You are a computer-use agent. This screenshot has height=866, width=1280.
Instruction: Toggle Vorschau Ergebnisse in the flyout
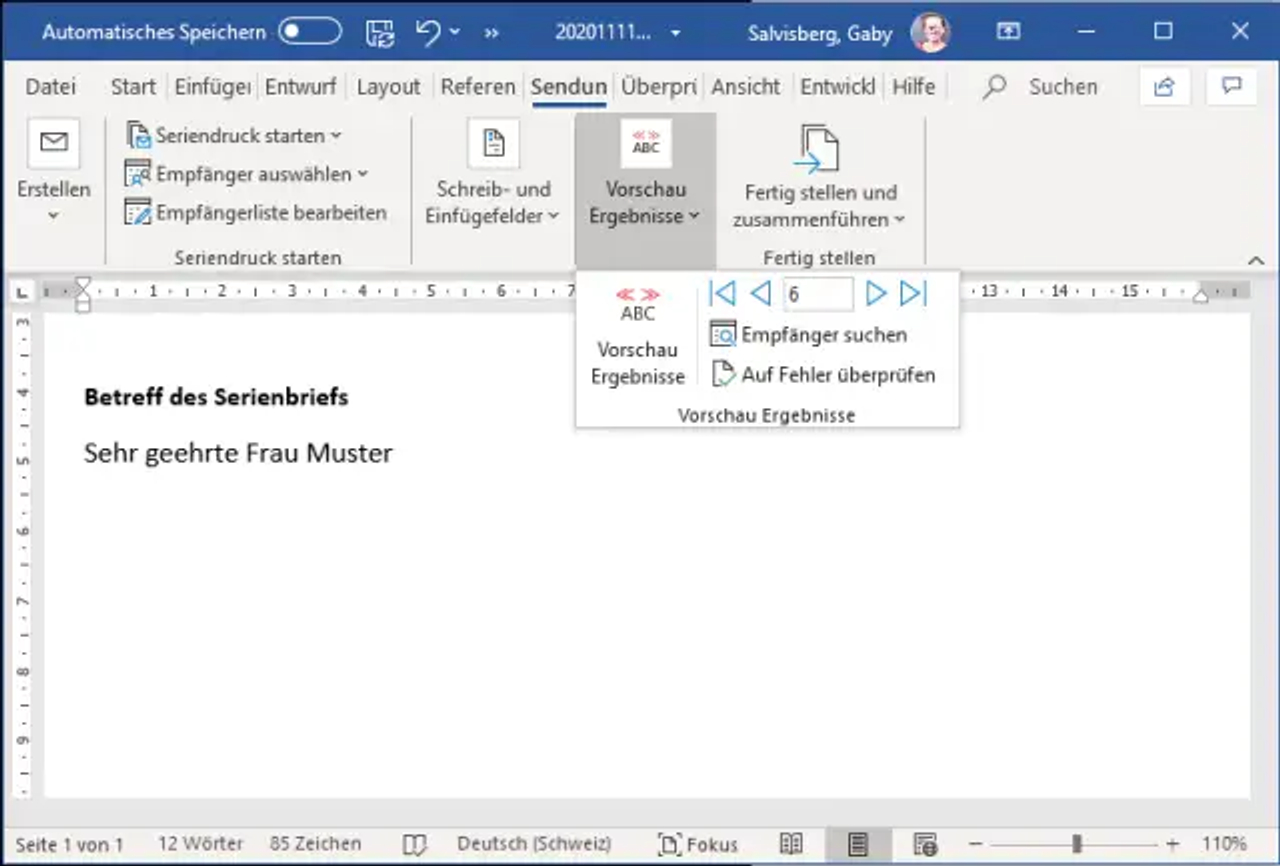pos(638,336)
